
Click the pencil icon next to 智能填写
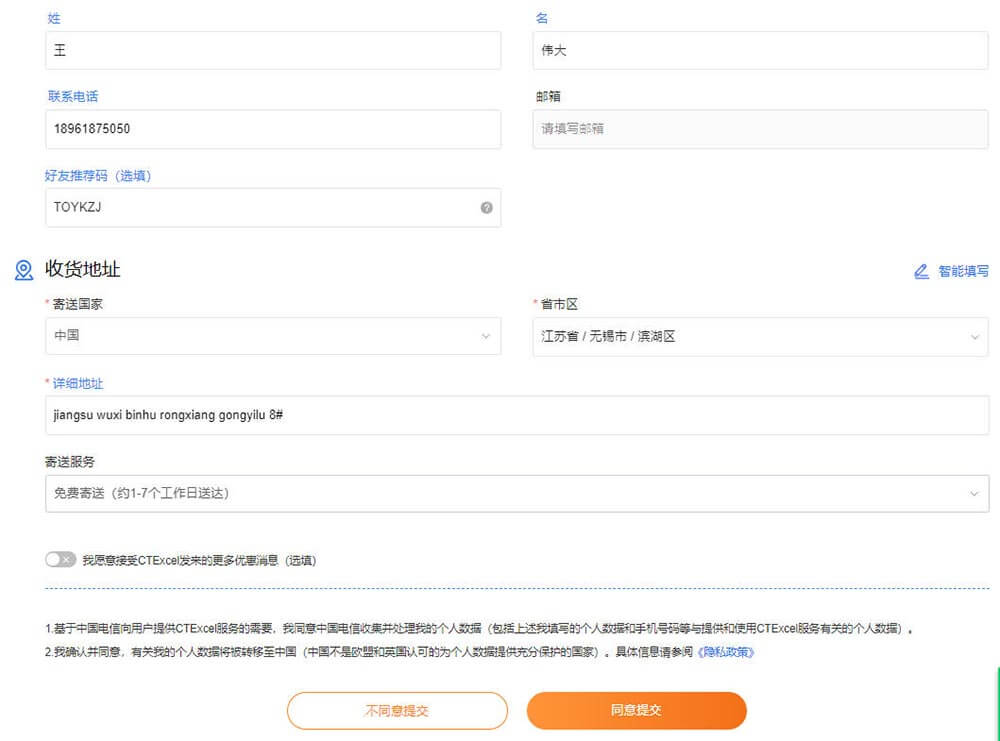[921, 272]
